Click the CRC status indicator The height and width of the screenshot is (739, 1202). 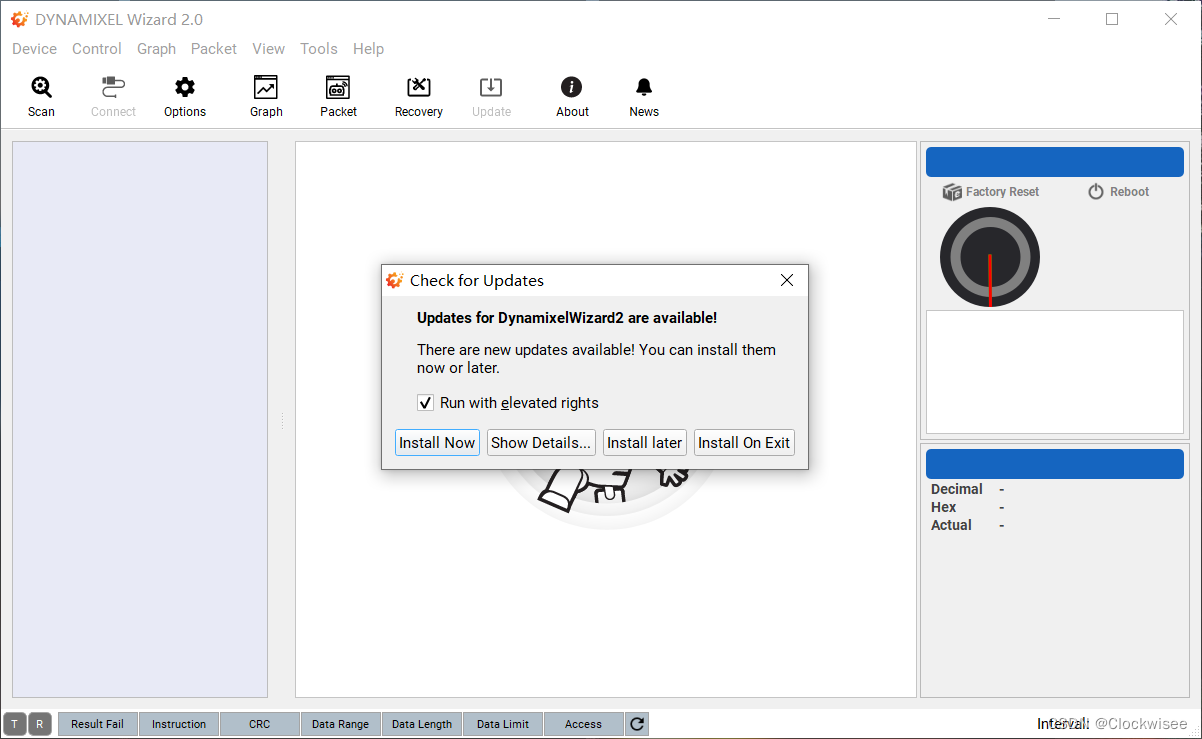coord(260,724)
